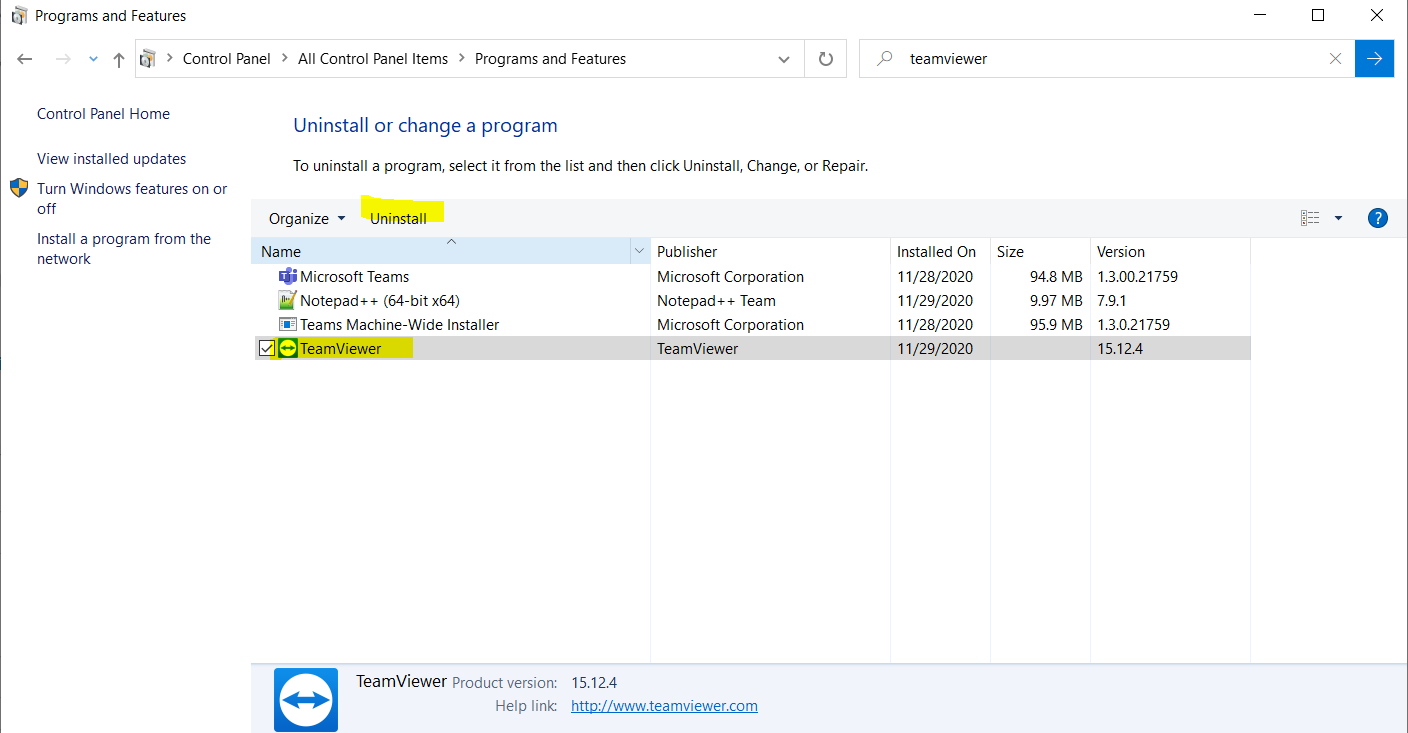Click Uninstall in the toolbar
This screenshot has width=1408, height=733.
point(398,219)
